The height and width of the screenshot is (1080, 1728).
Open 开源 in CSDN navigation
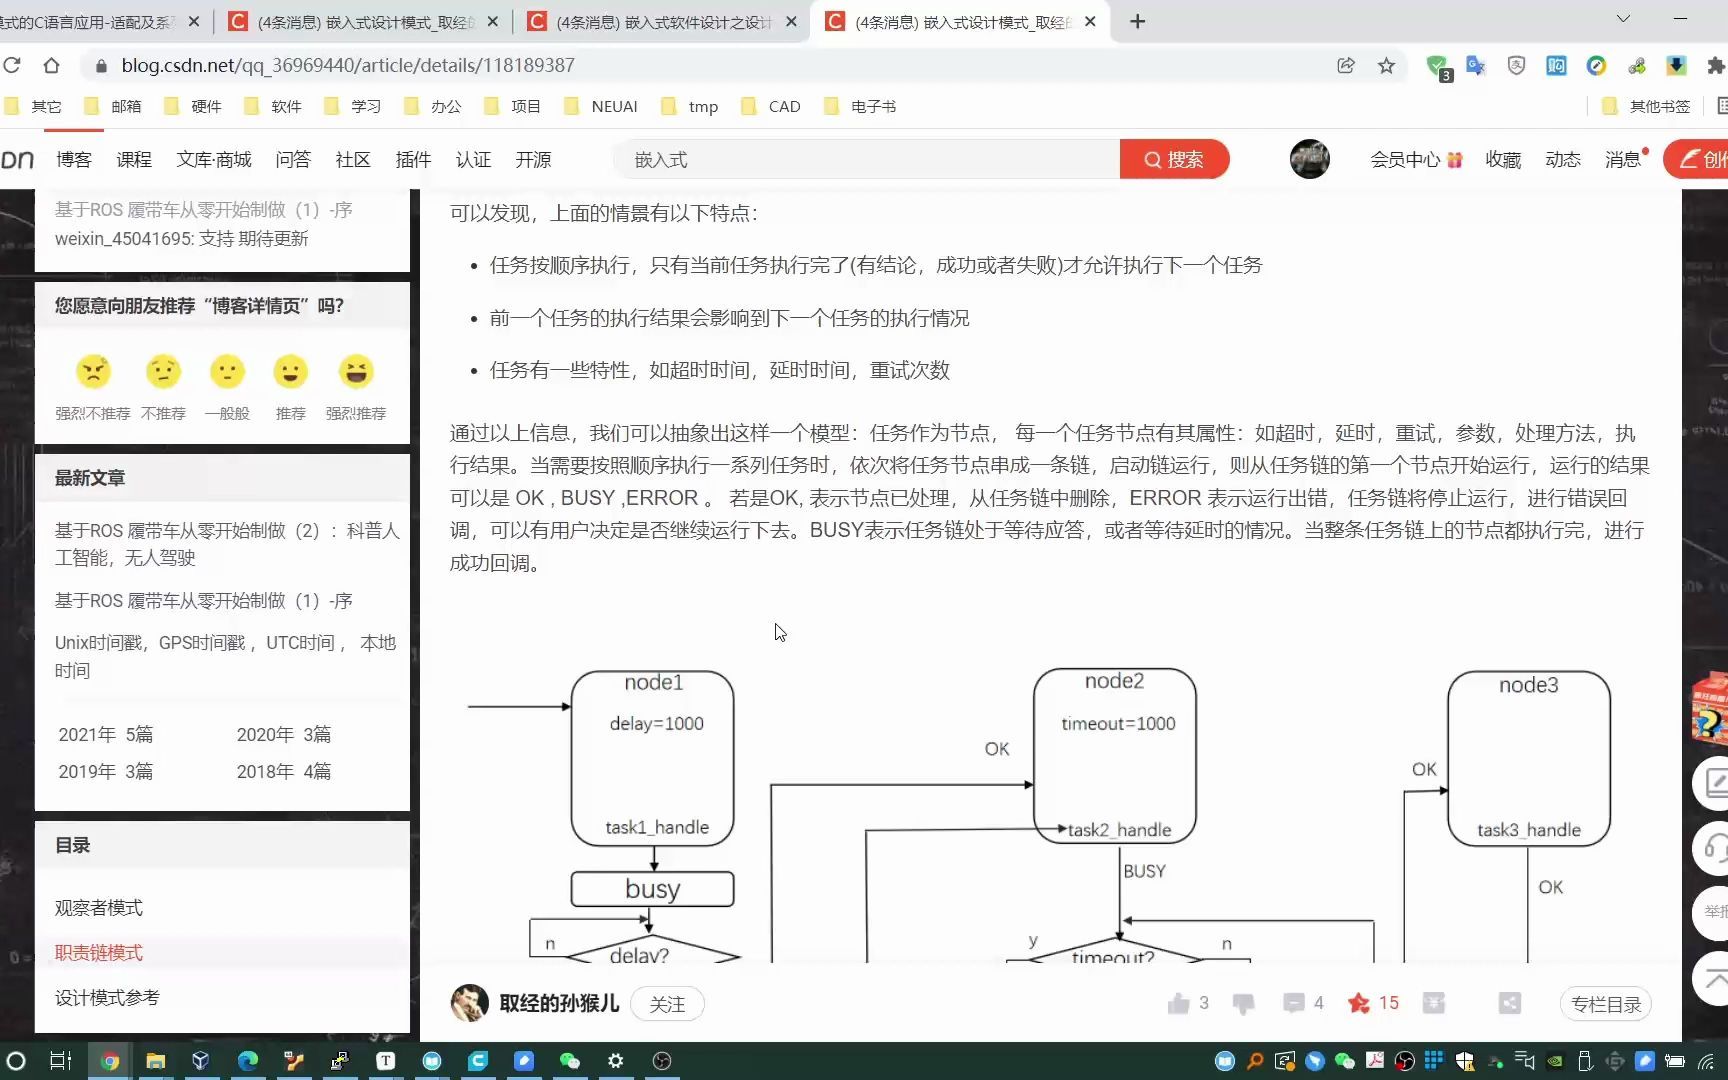[x=533, y=159]
